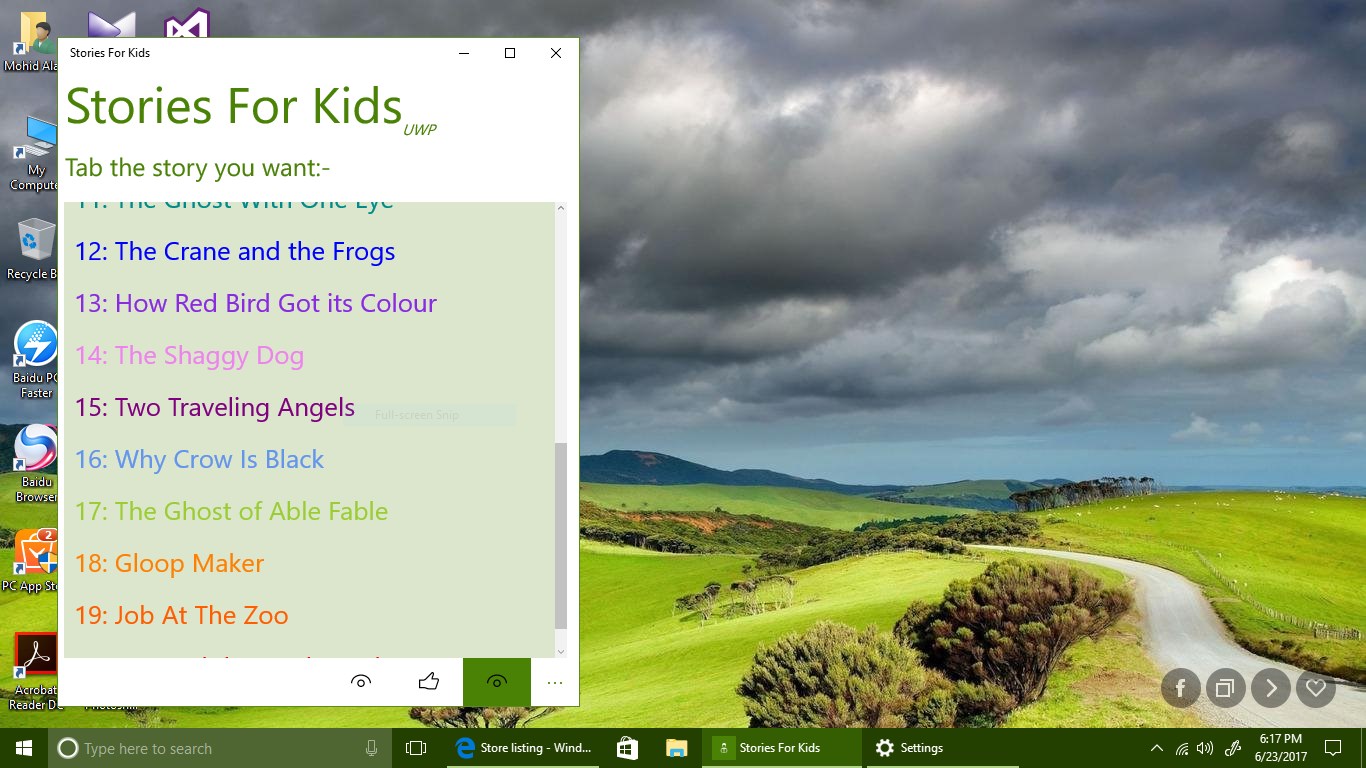Click the green highlighted eye button
This screenshot has height=768, width=1366.
click(x=497, y=682)
